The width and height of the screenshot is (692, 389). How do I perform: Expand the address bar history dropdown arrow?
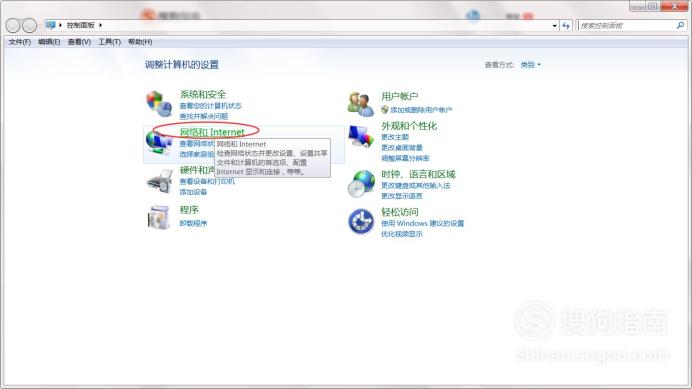coord(555,26)
